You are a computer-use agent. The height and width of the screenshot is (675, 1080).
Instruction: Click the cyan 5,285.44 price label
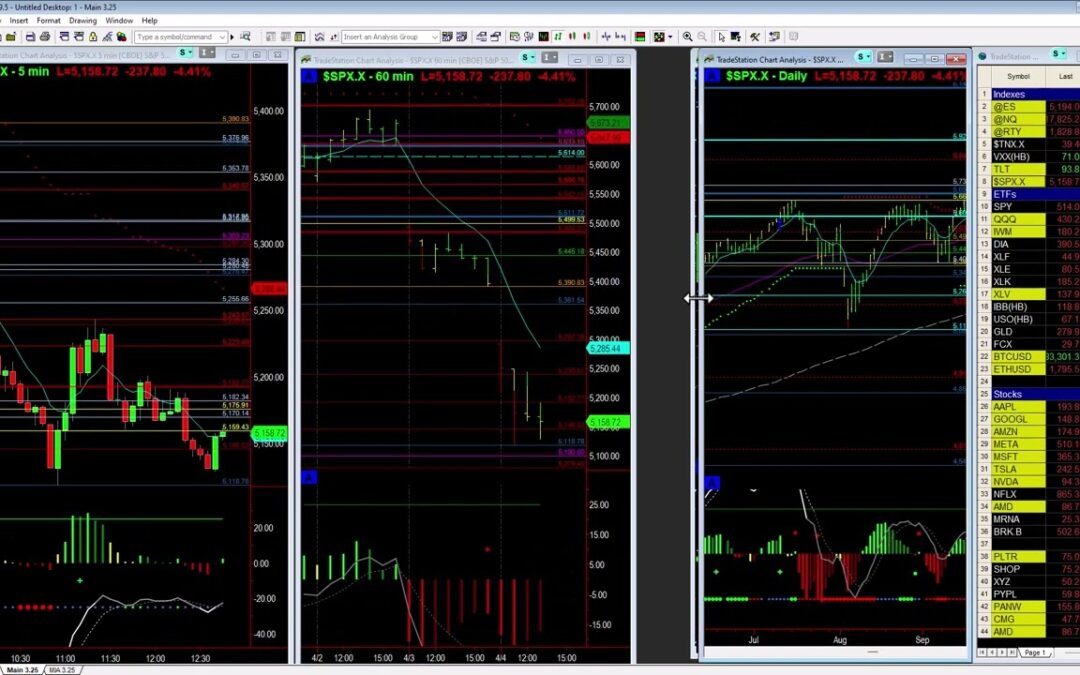(x=606, y=349)
